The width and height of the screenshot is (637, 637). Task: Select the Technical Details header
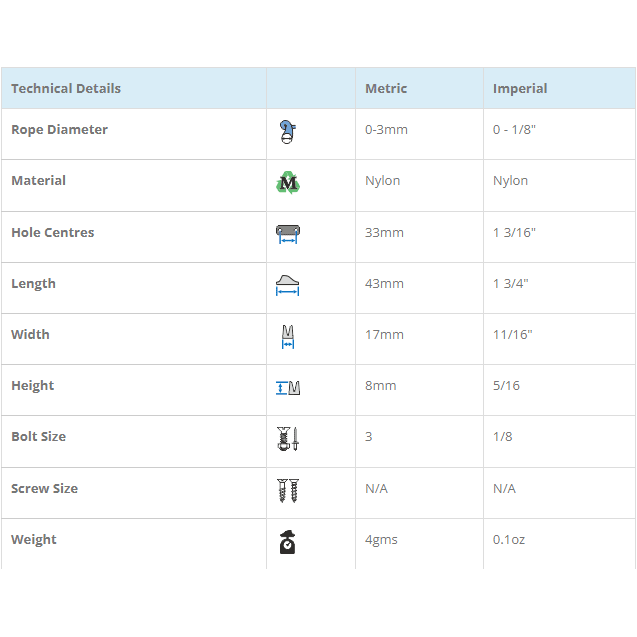click(66, 89)
